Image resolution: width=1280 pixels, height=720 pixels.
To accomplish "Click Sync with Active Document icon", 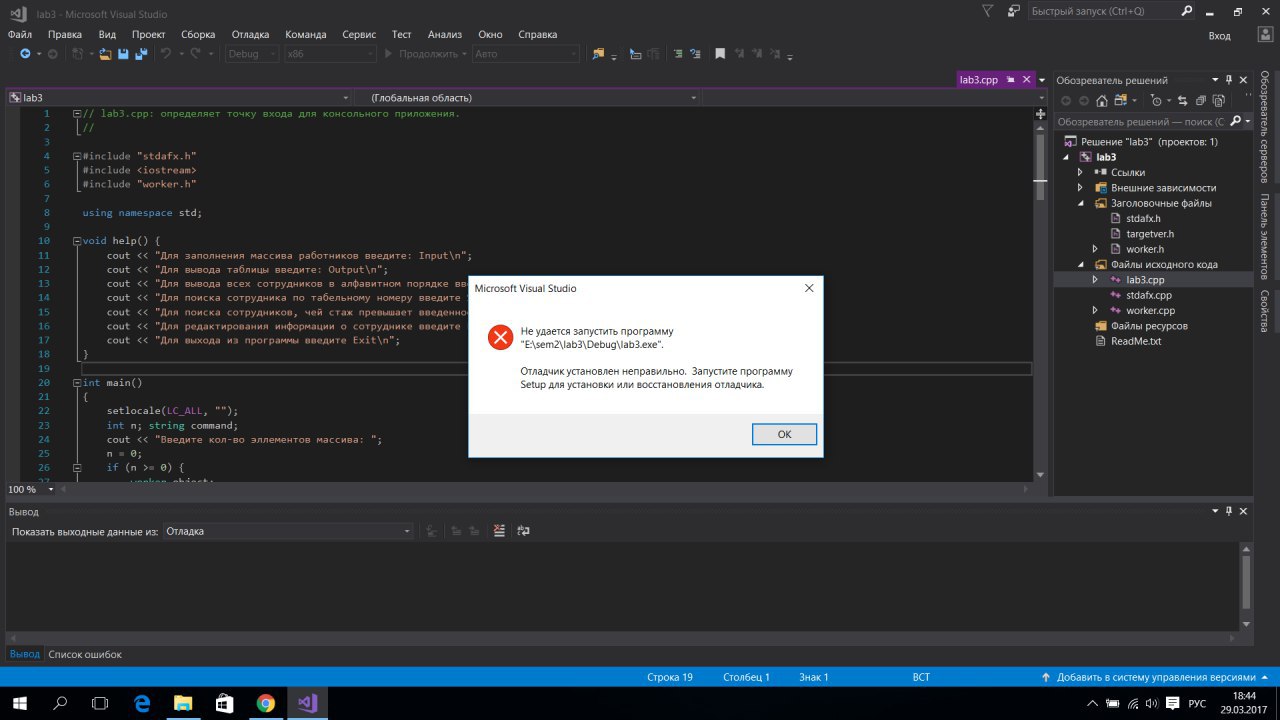I will pyautogui.click(x=1183, y=100).
